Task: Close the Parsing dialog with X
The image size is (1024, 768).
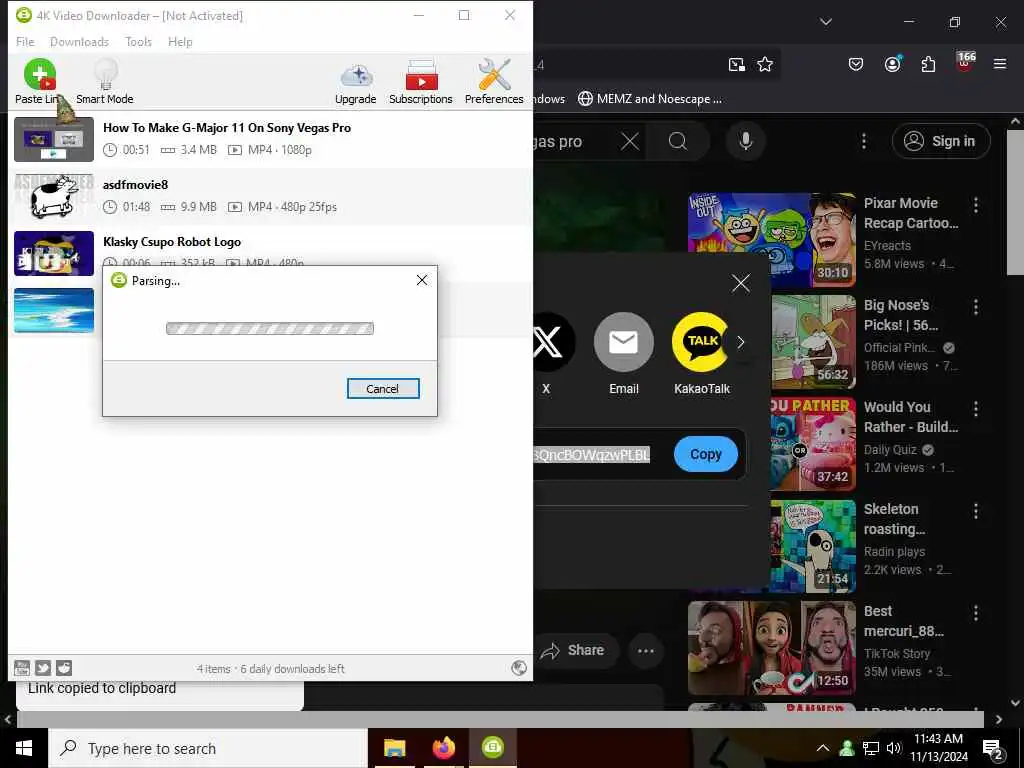Action: point(422,280)
